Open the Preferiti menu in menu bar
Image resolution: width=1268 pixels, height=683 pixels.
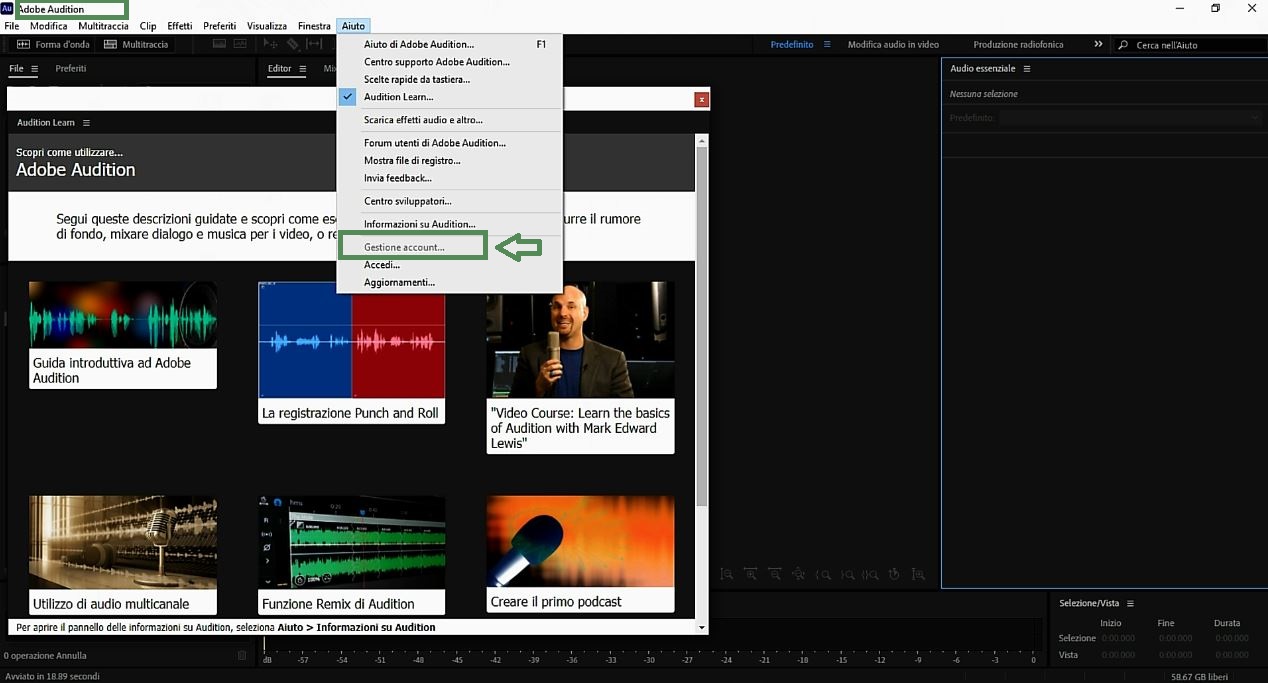click(x=219, y=26)
